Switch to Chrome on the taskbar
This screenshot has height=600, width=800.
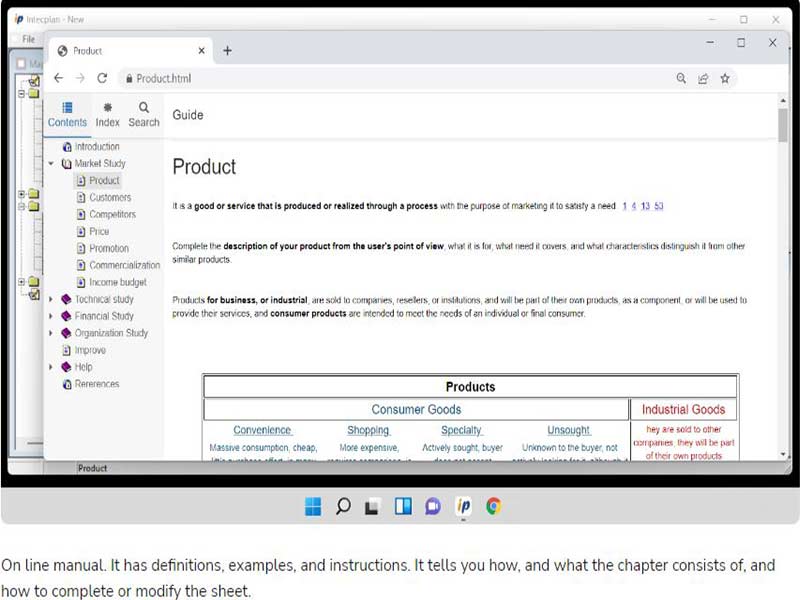click(x=493, y=506)
